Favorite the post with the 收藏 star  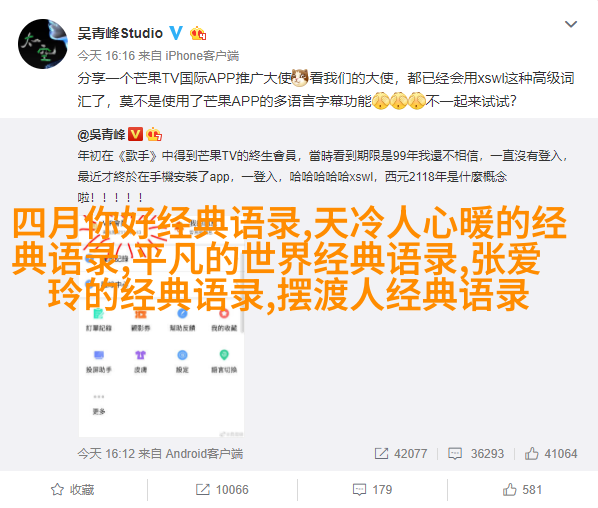click(72, 489)
